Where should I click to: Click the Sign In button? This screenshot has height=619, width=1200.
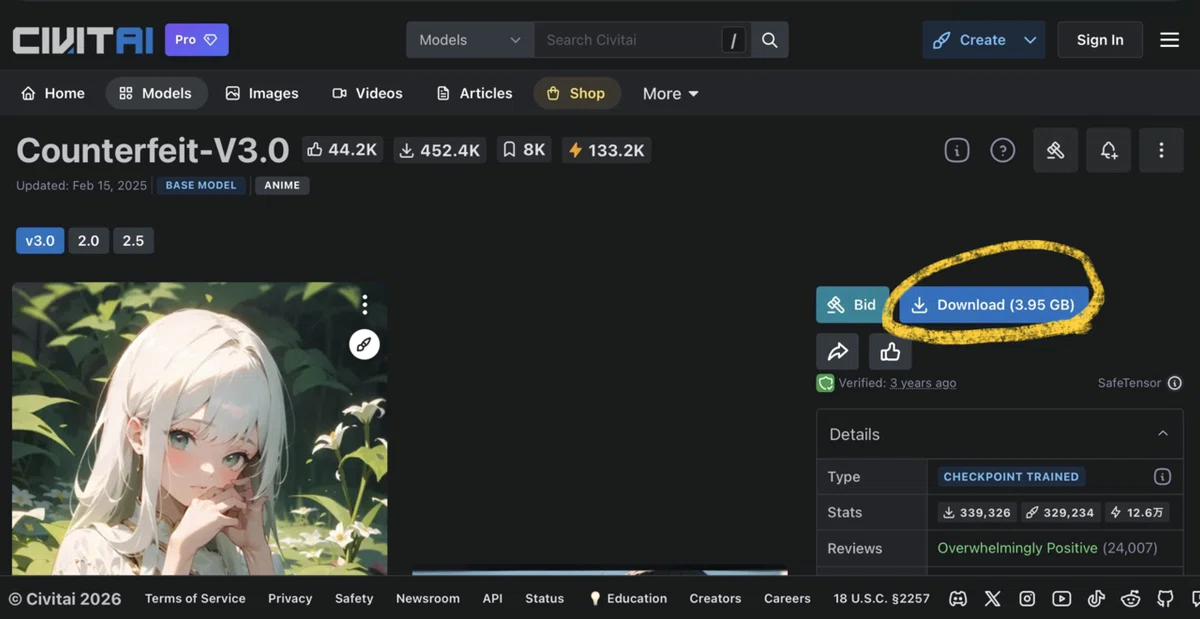pyautogui.click(x=1100, y=40)
